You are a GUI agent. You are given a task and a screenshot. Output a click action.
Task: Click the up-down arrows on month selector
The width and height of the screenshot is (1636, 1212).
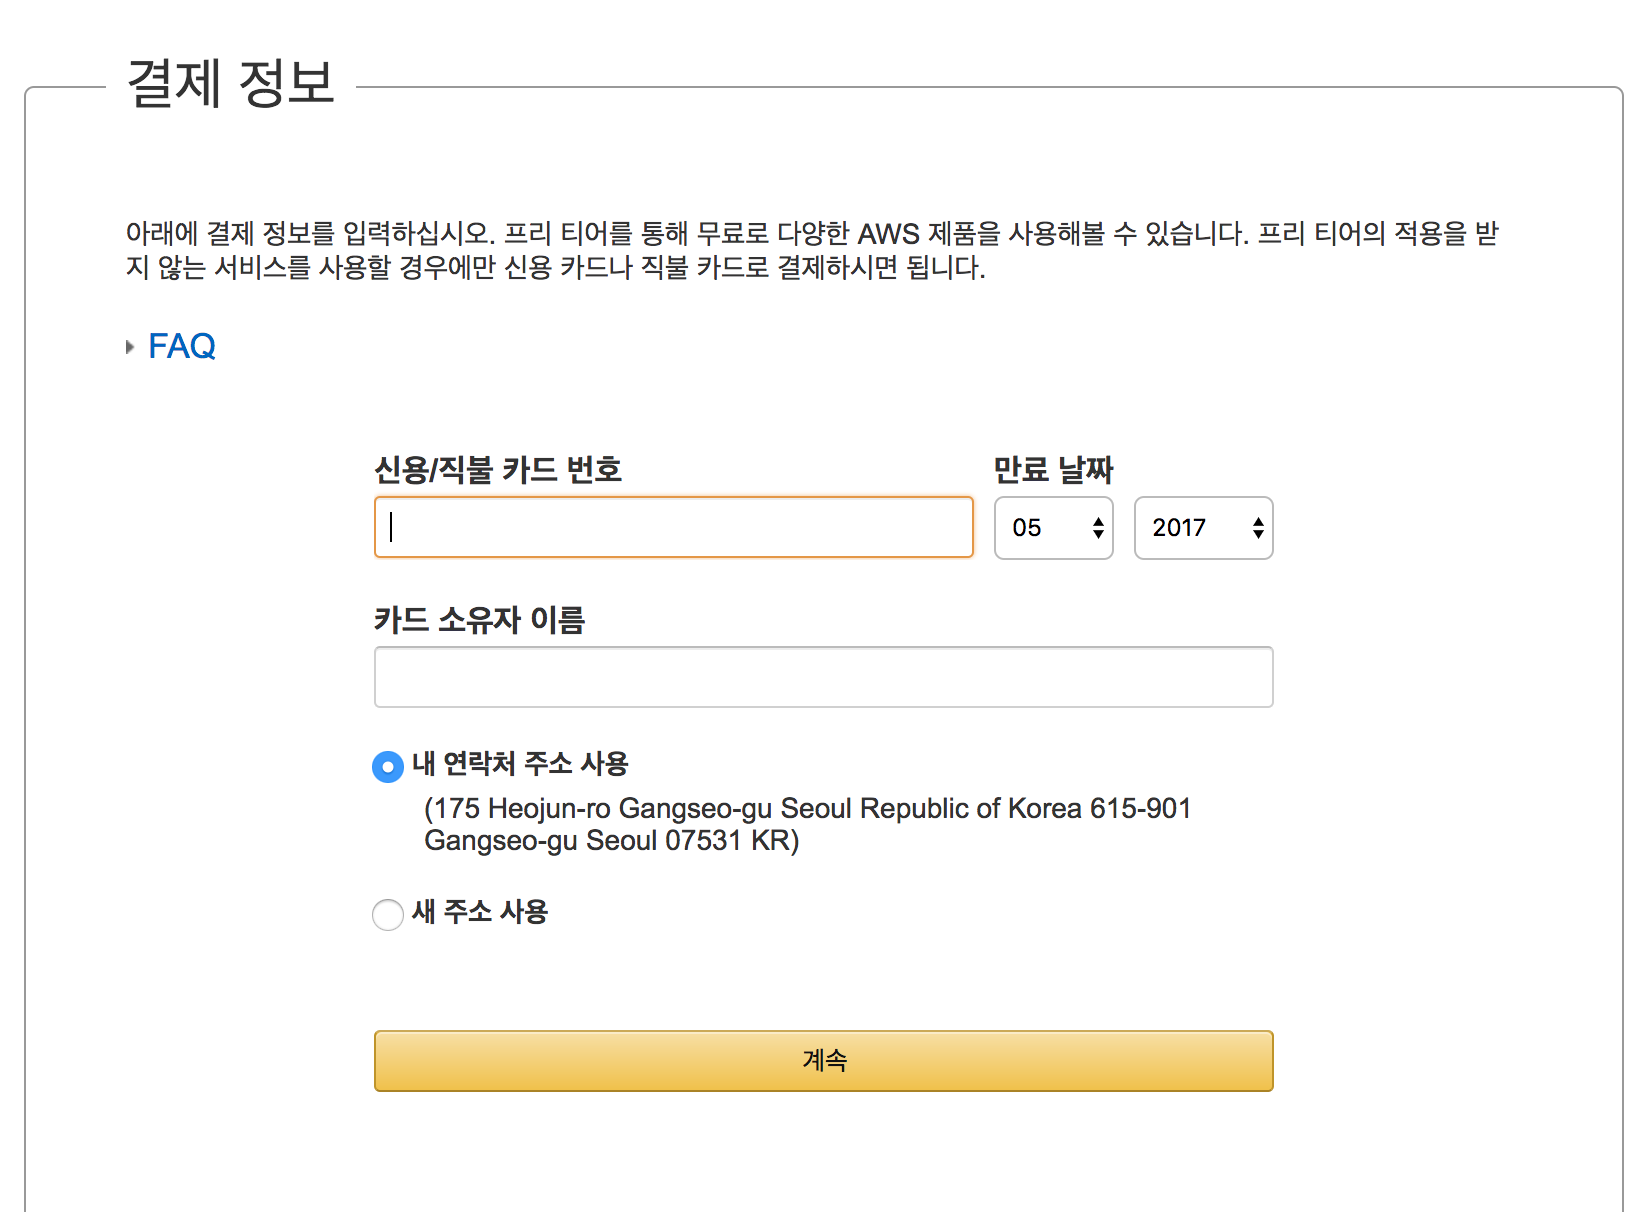click(1098, 528)
